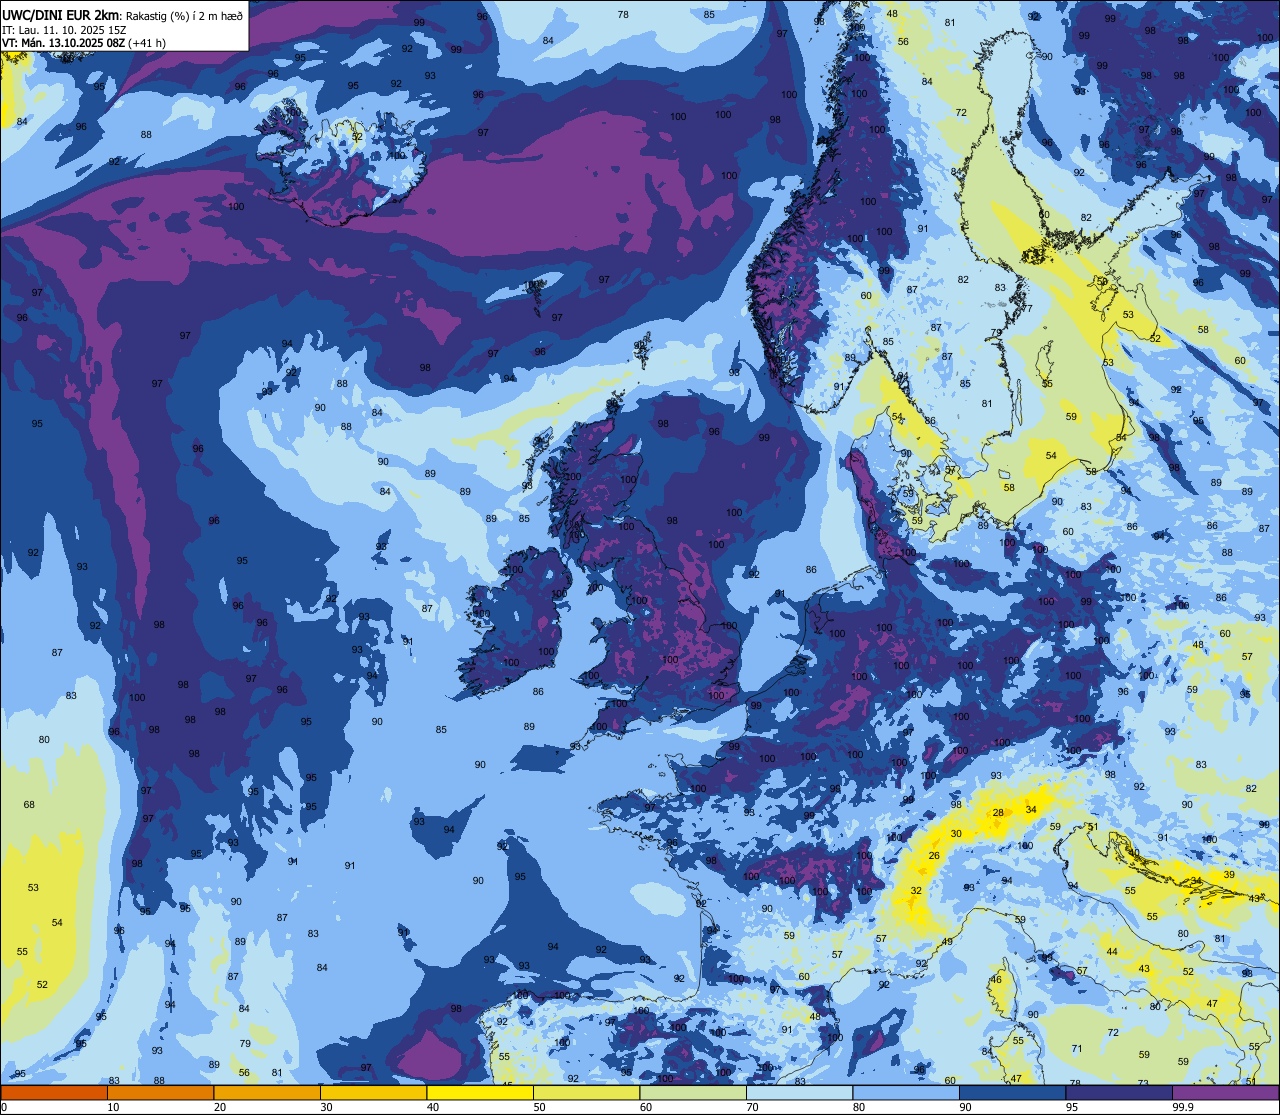This screenshot has width=1280, height=1115.
Task: Click the 0–10% dark orange legend swatch
Action: (54, 1093)
